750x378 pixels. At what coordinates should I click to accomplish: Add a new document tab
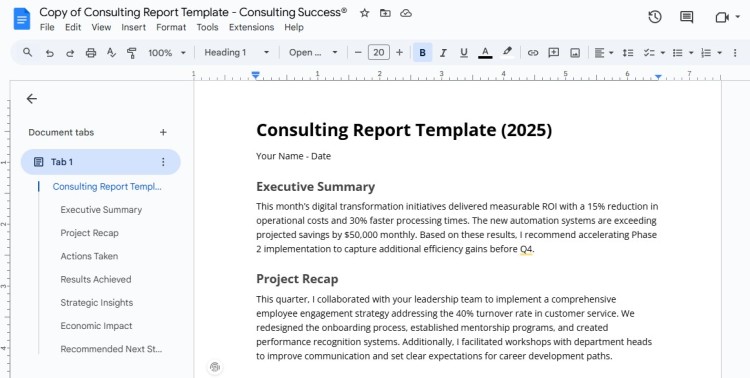[163, 132]
